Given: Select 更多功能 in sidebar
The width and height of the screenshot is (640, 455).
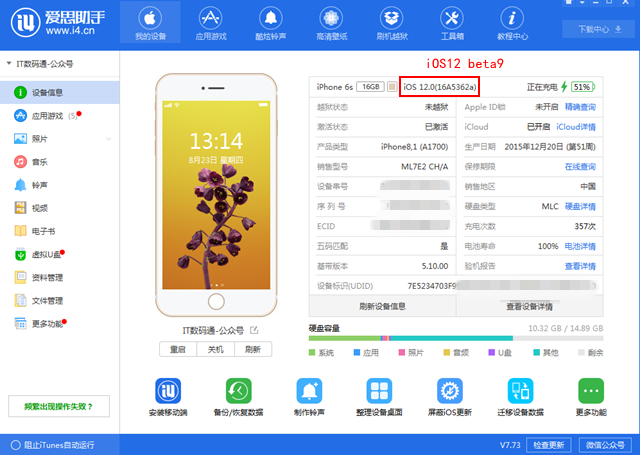Looking at the screenshot, I should pos(60,324).
